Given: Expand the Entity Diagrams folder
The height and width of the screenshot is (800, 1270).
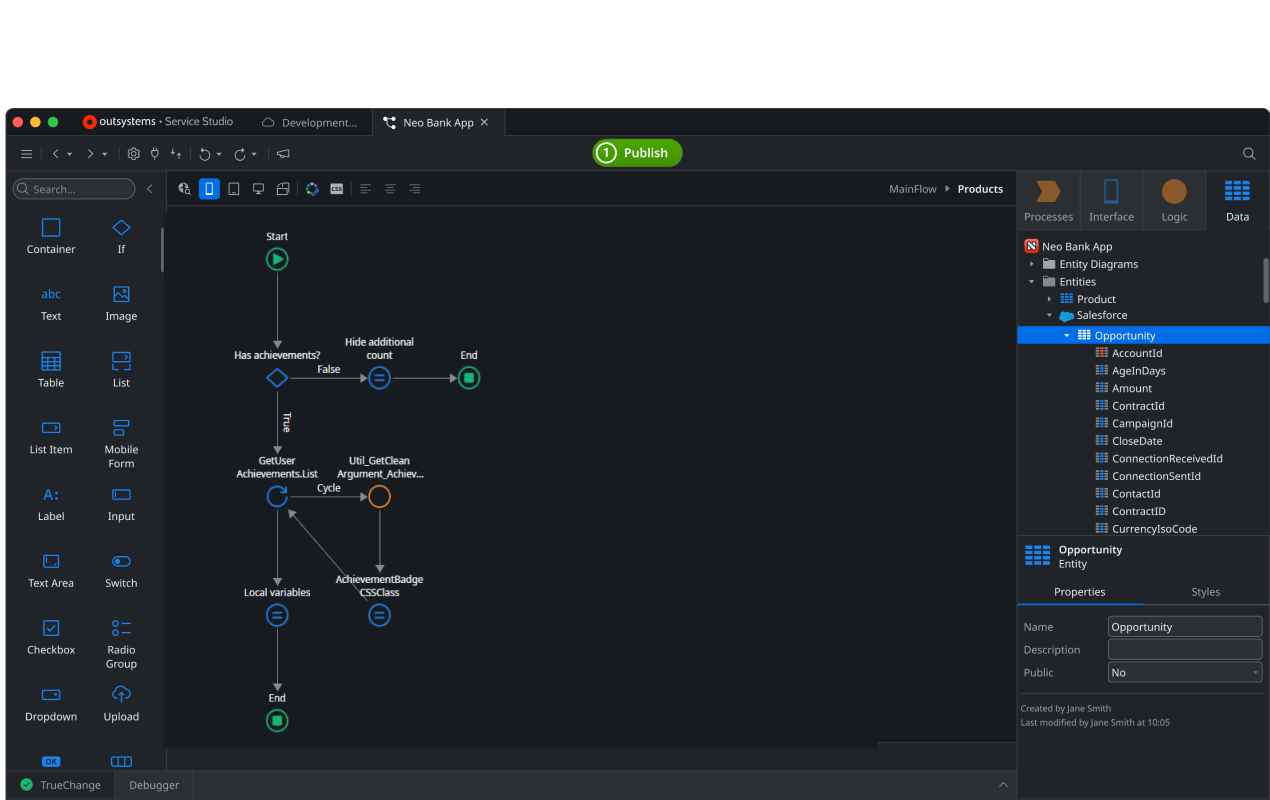Looking at the screenshot, I should (x=1032, y=264).
